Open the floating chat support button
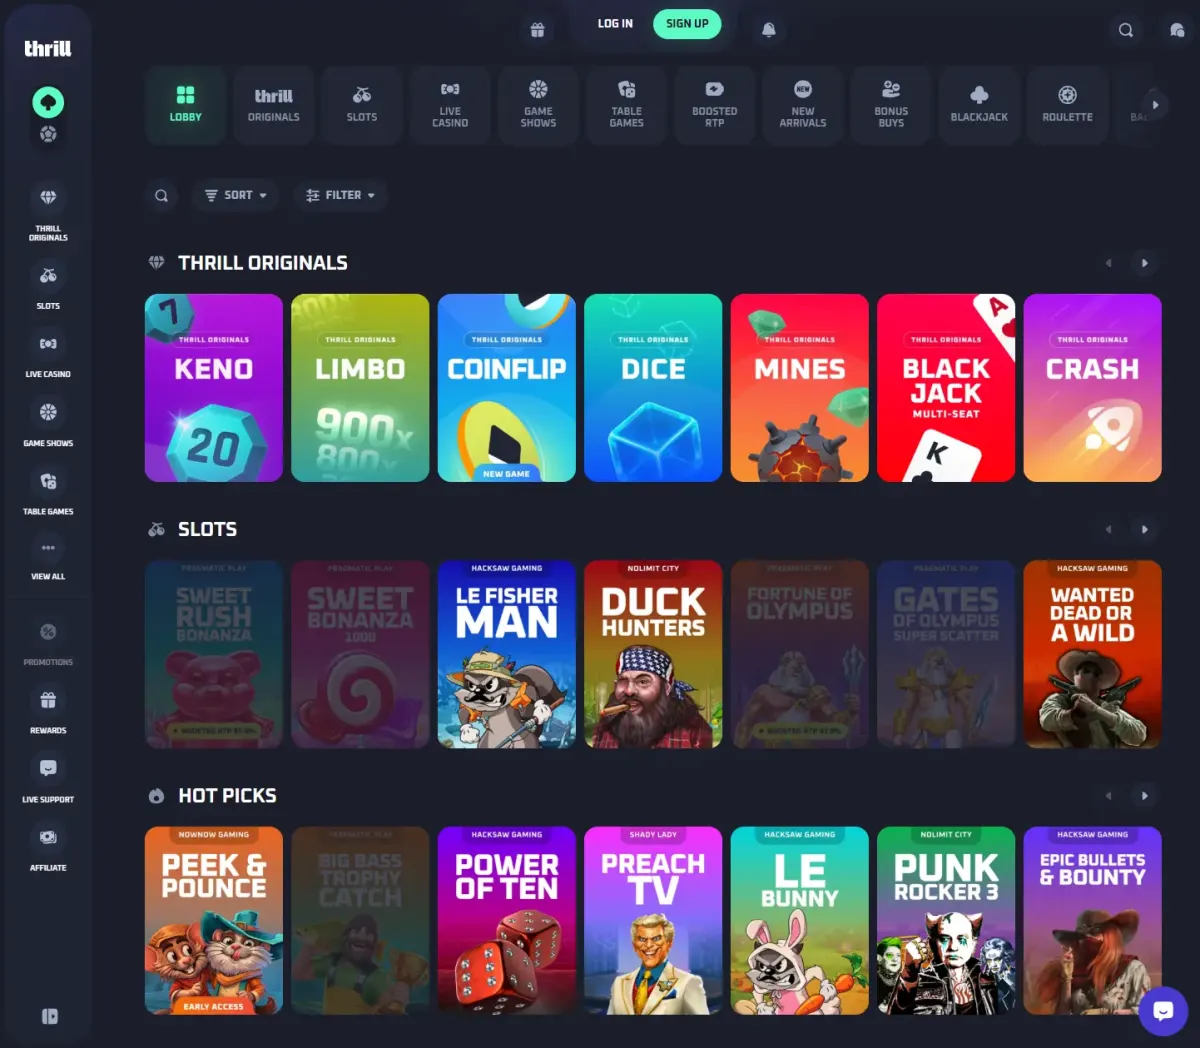This screenshot has height=1048, width=1200. click(x=1163, y=1011)
